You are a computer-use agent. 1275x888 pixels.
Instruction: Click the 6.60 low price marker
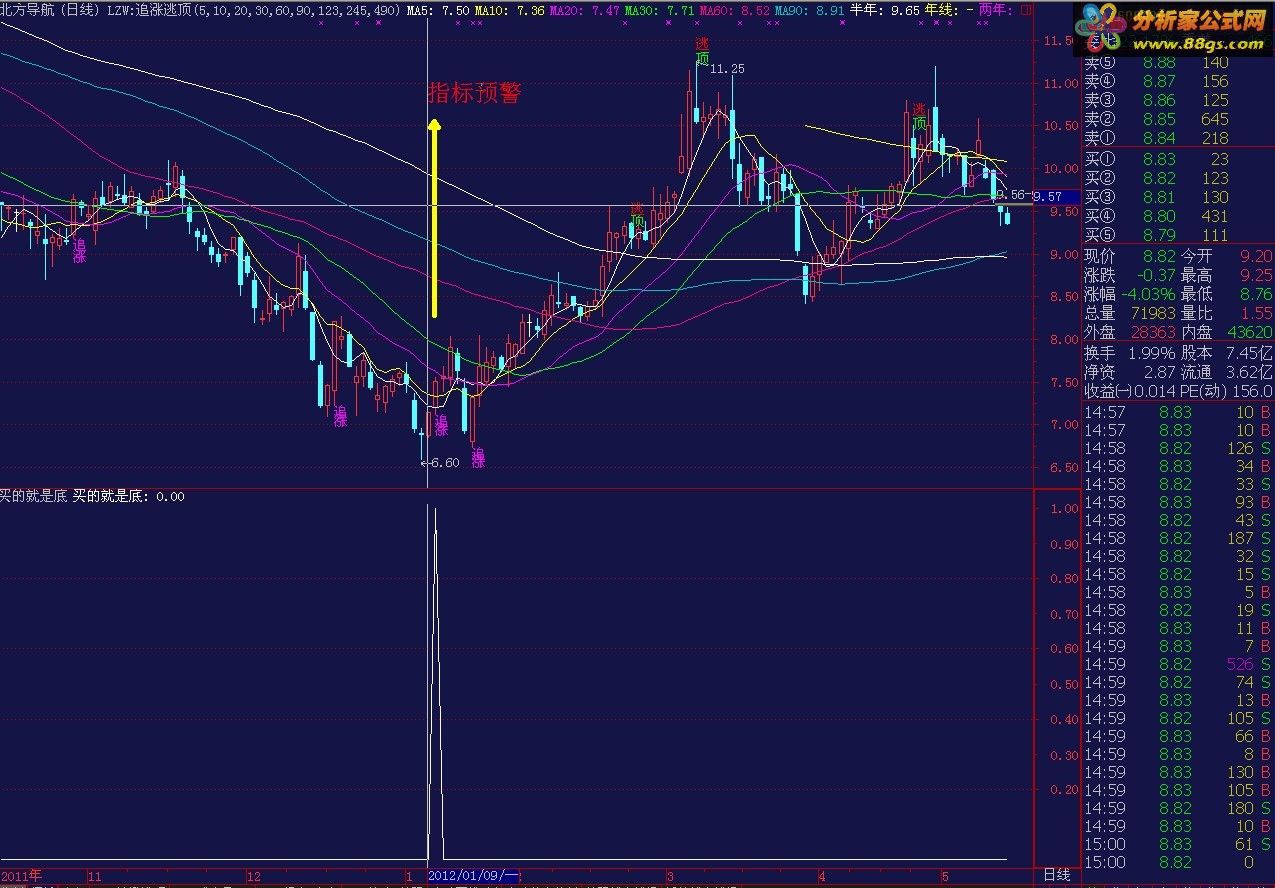coord(443,463)
